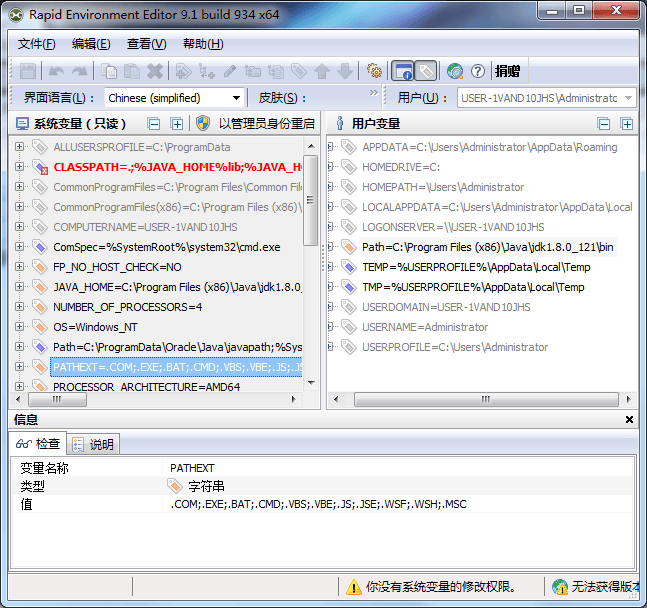
Task: Click the Undo arrow icon
Action: (x=57, y=71)
